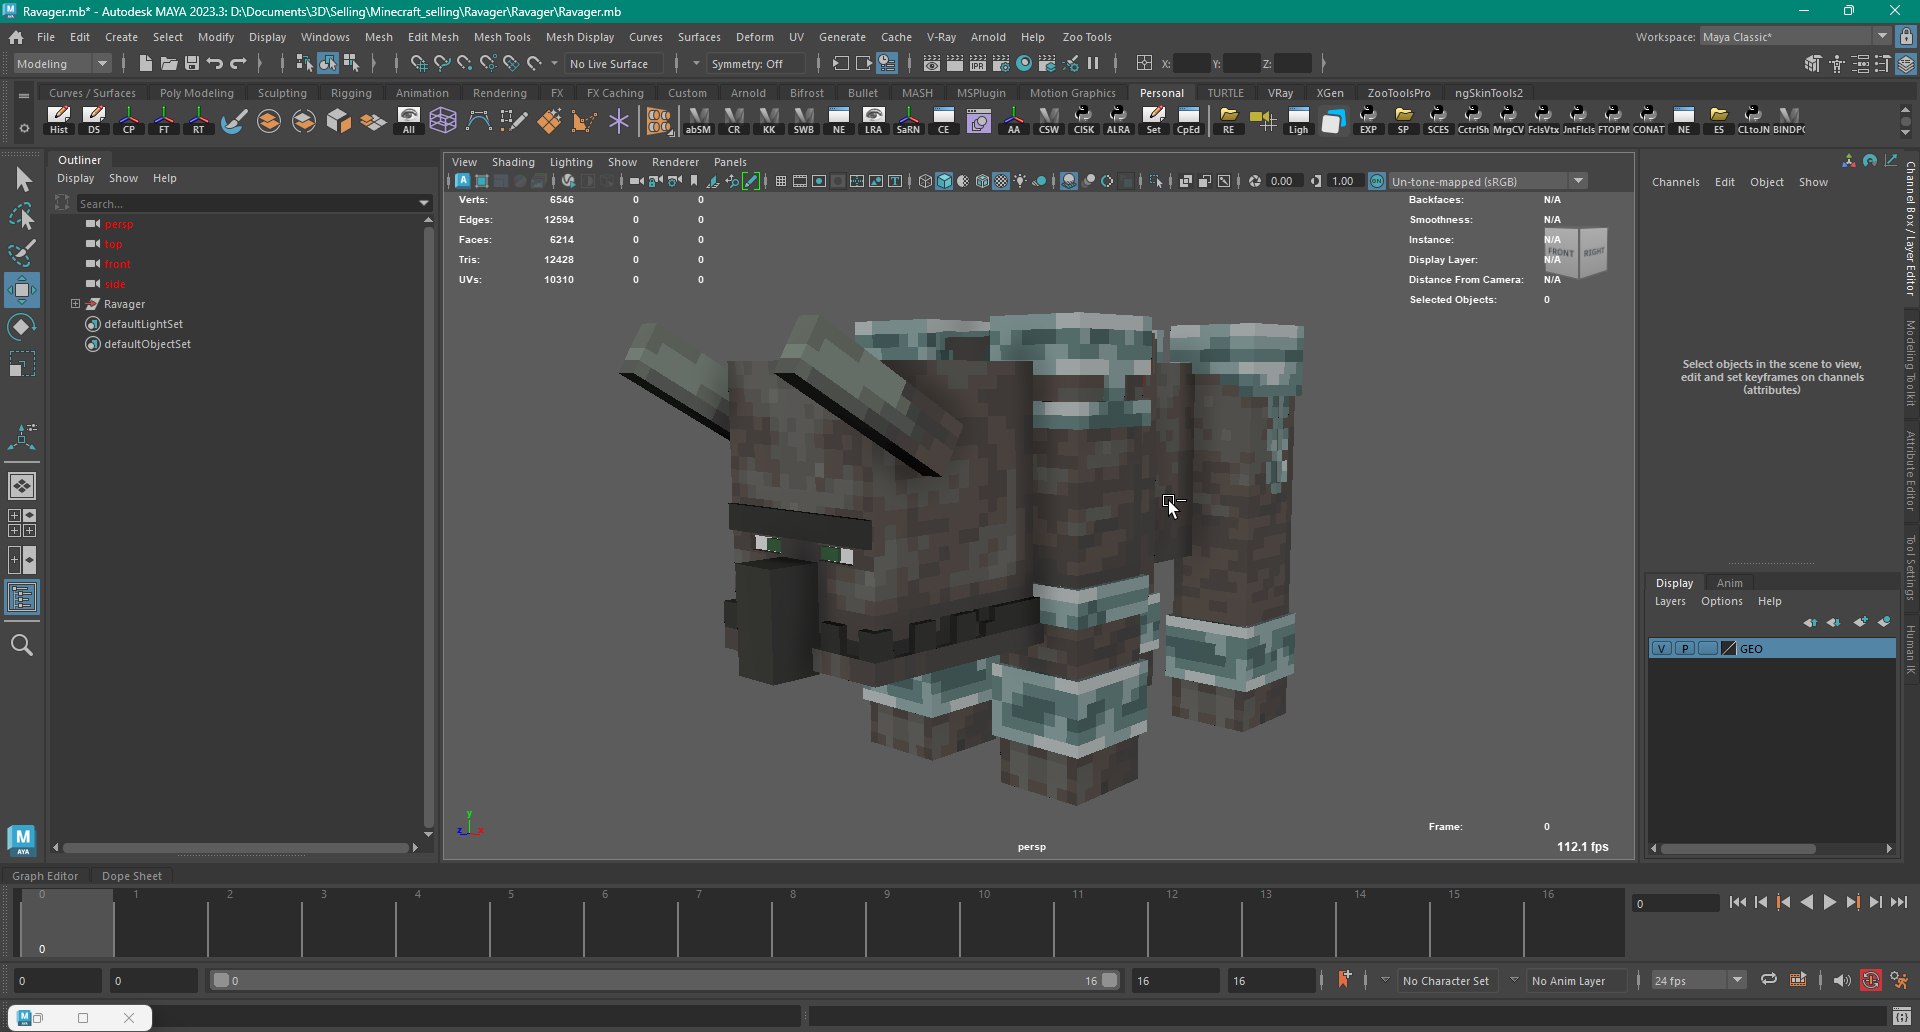Click the Undo arrow icon
Viewport: 1920px width, 1032px height.
pos(215,63)
